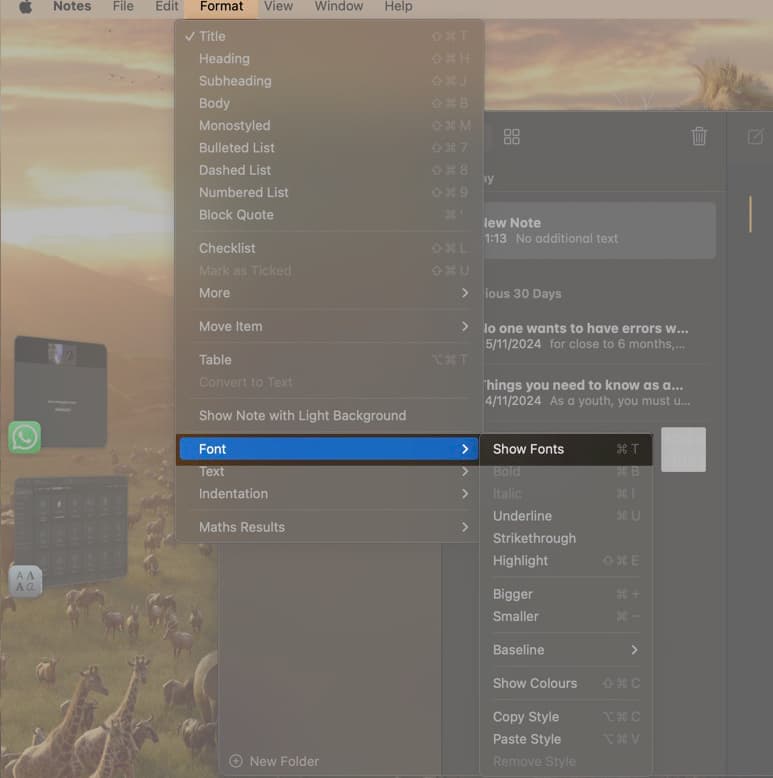Viewport: 773px width, 778px height.
Task: Select the New Note entry
Action: (599, 230)
